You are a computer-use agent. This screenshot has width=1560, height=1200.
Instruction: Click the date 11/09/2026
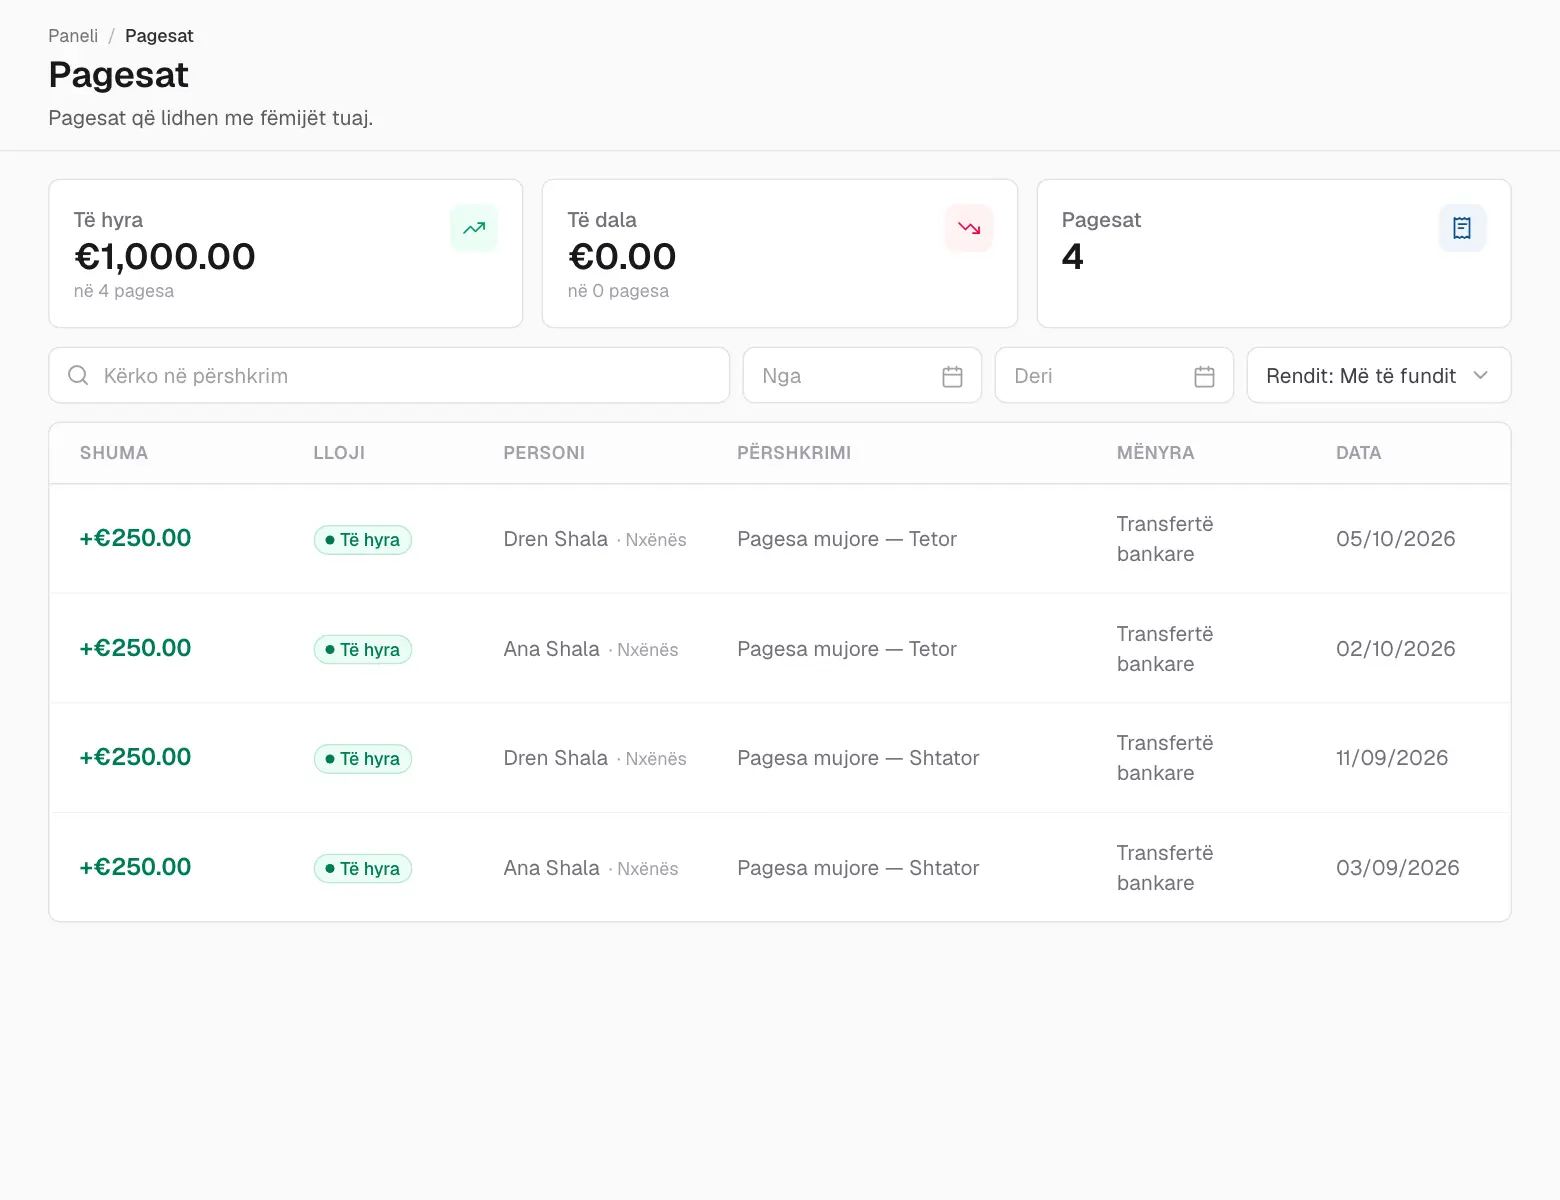point(1392,758)
